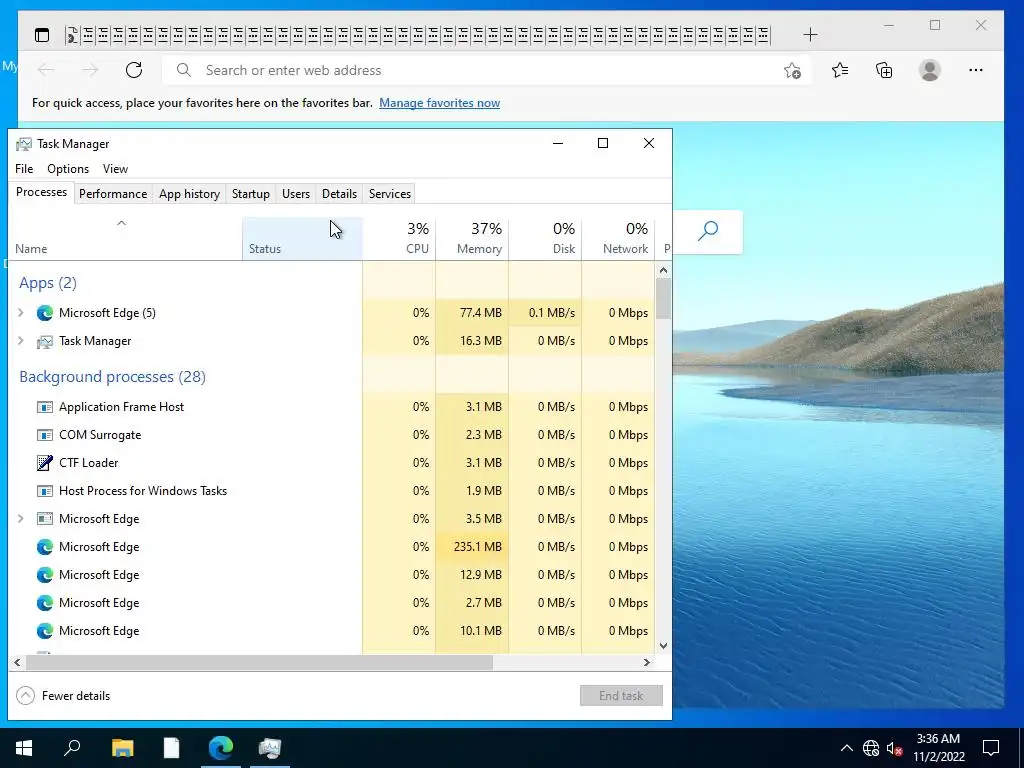The height and width of the screenshot is (768, 1024).
Task: Click the Edge back arrow
Action: (x=46, y=70)
